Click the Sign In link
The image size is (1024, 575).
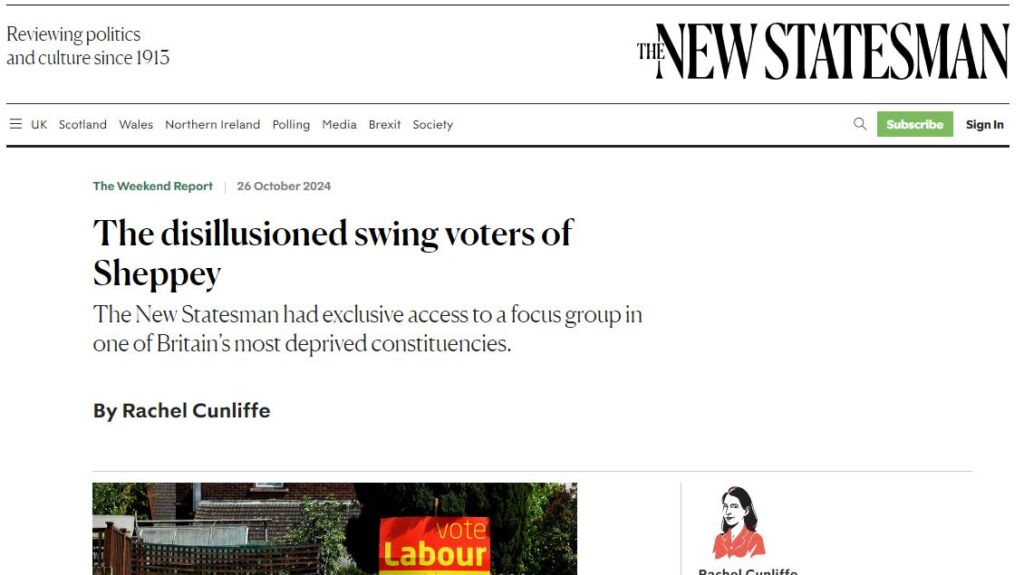click(984, 125)
